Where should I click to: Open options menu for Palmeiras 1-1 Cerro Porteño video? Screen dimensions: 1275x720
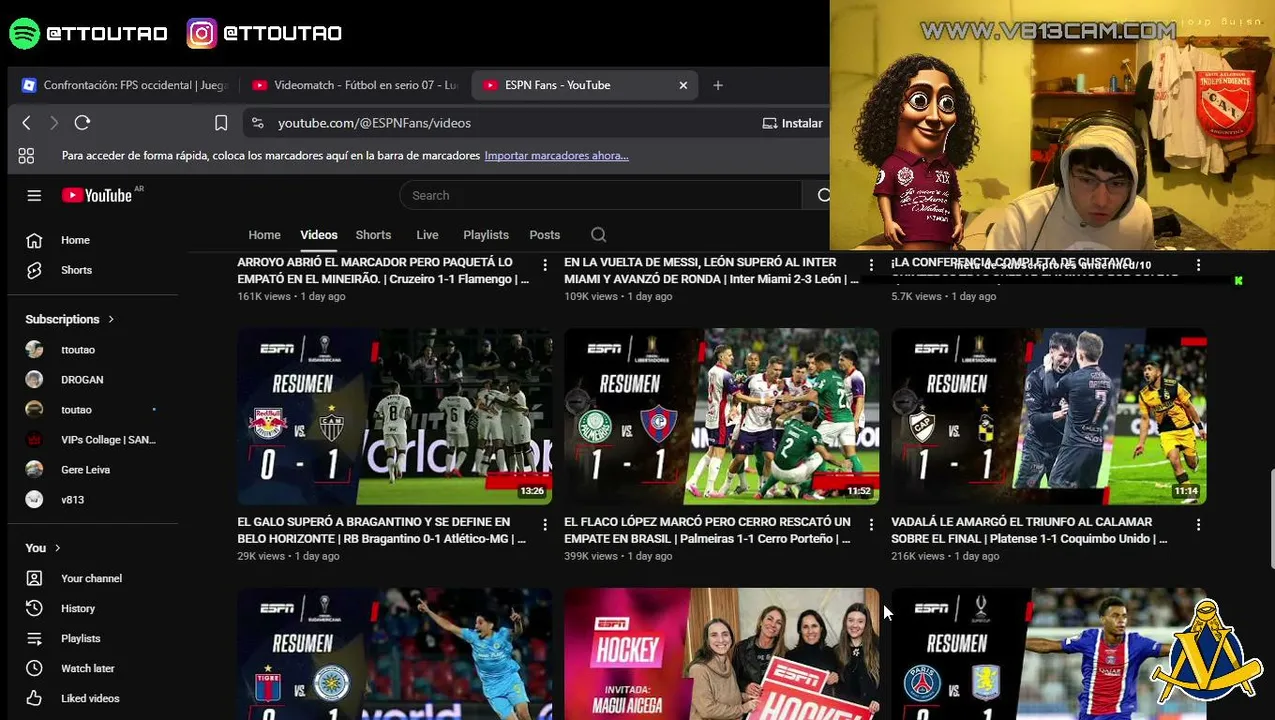point(871,524)
